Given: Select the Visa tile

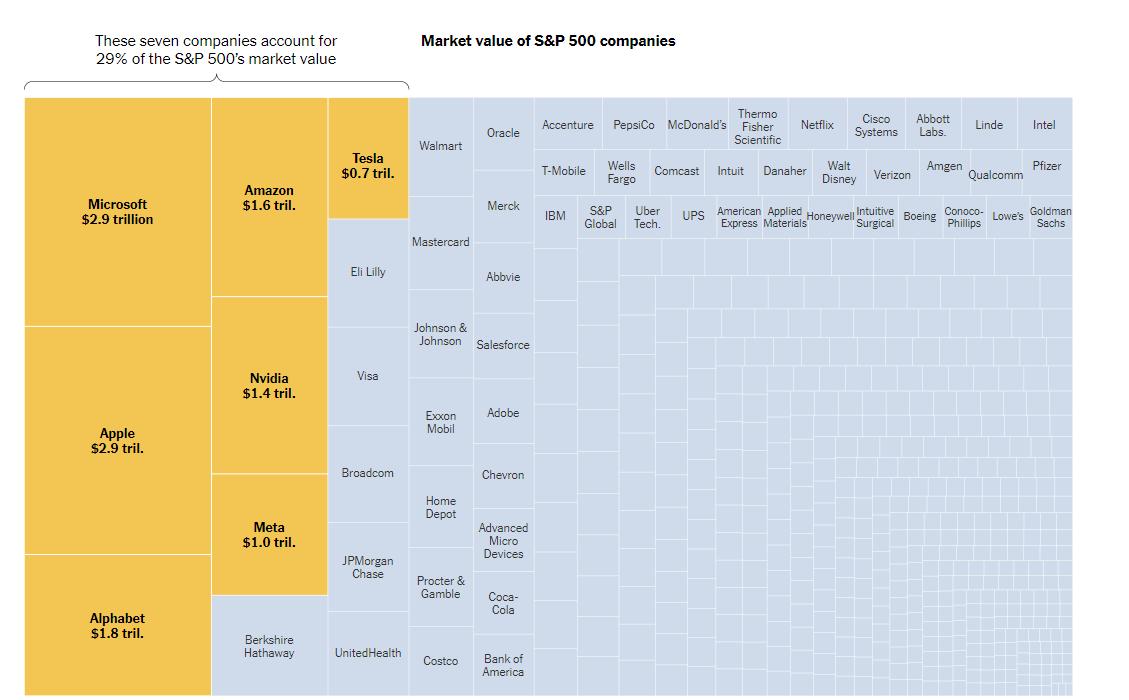Looking at the screenshot, I should coord(368,376).
